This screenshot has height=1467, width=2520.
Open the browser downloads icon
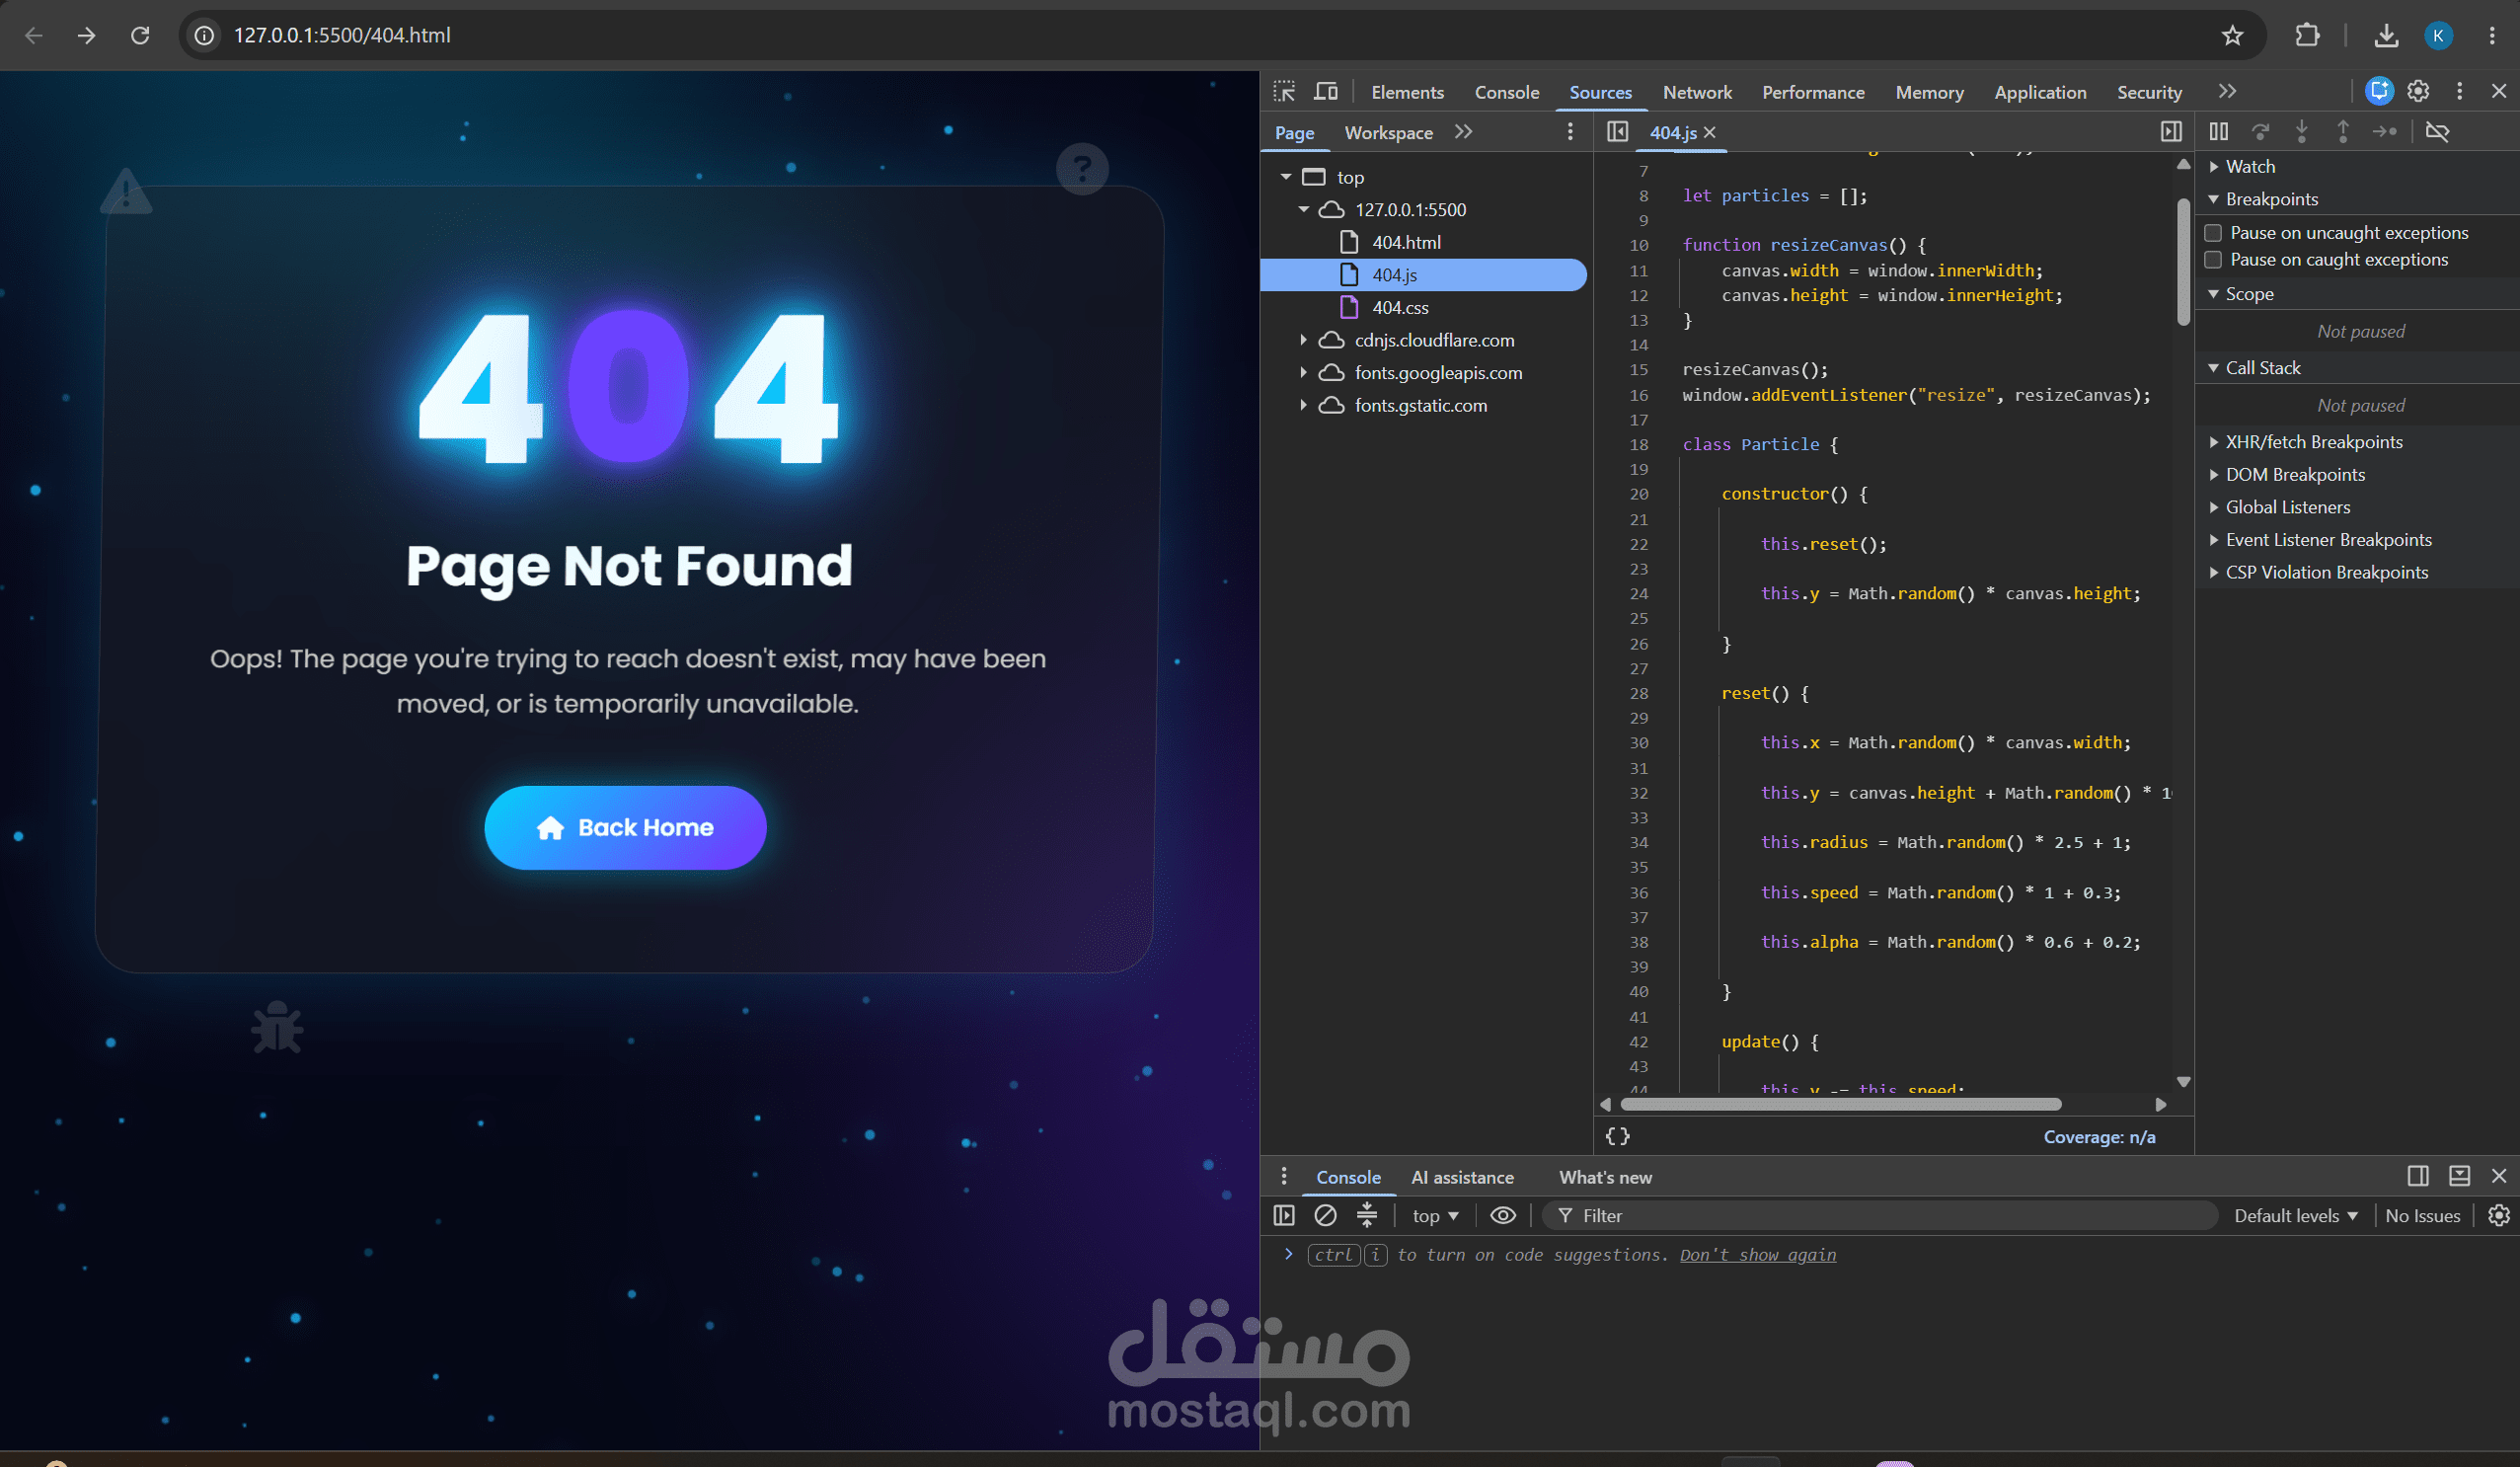pyautogui.click(x=2386, y=36)
